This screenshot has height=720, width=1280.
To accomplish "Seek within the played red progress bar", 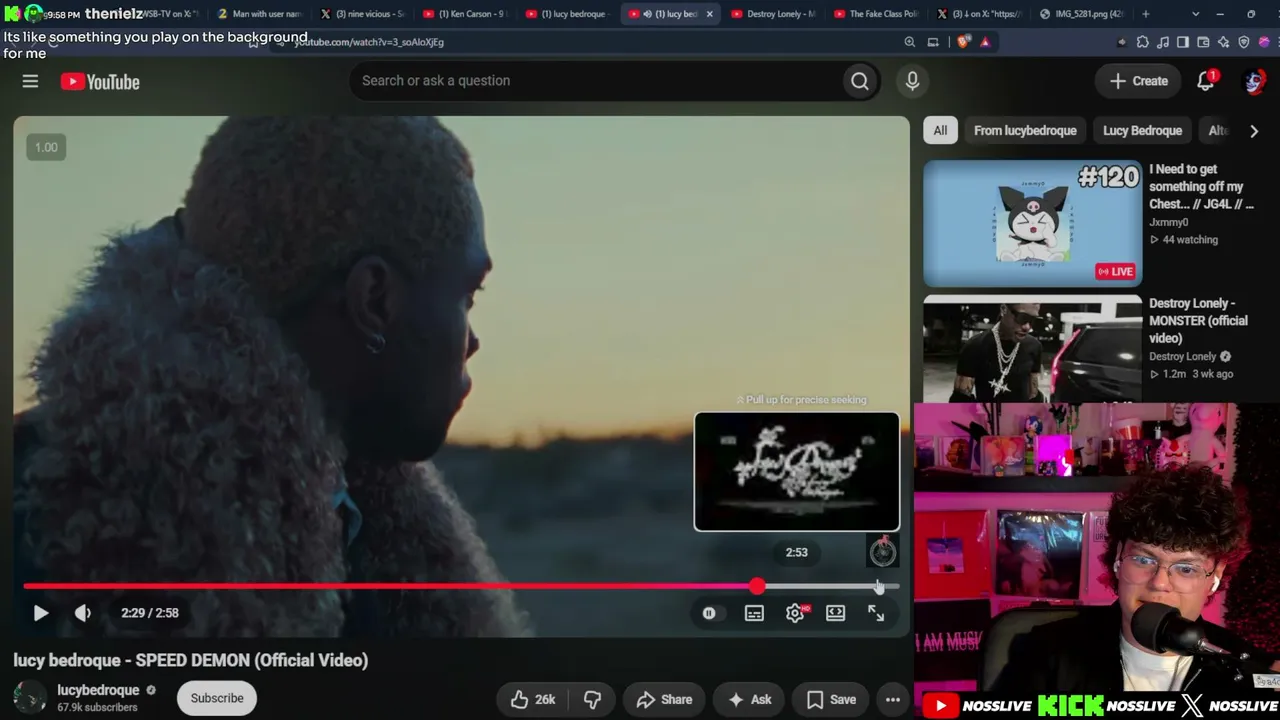I will click(x=390, y=587).
